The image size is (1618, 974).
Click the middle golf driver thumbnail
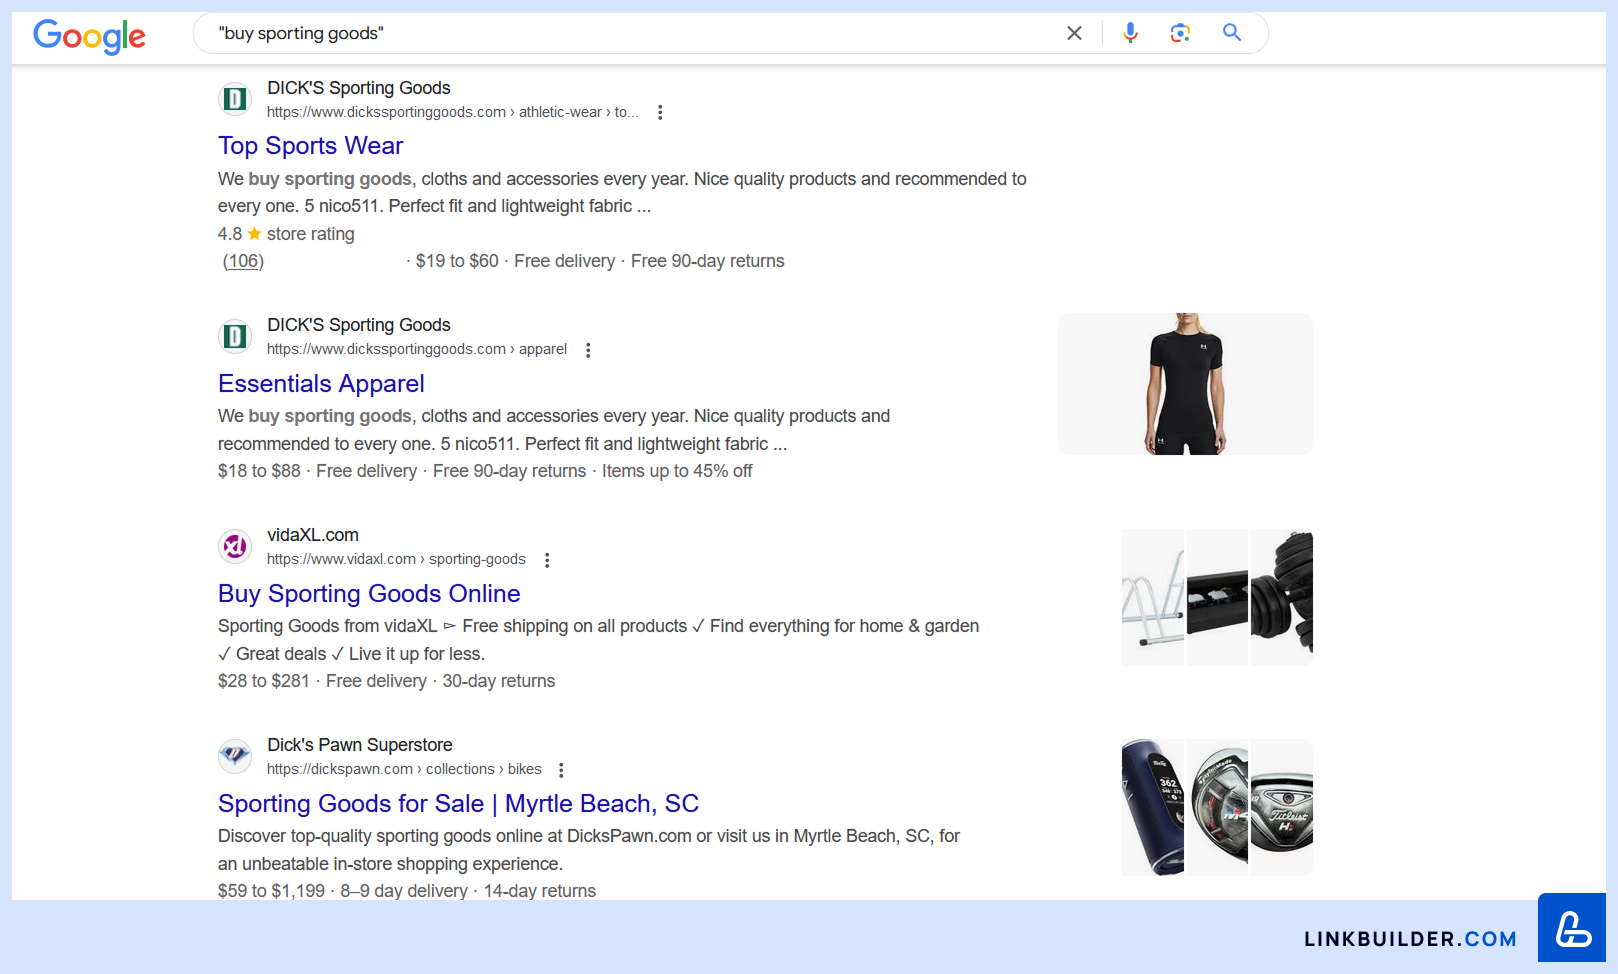pos(1218,808)
